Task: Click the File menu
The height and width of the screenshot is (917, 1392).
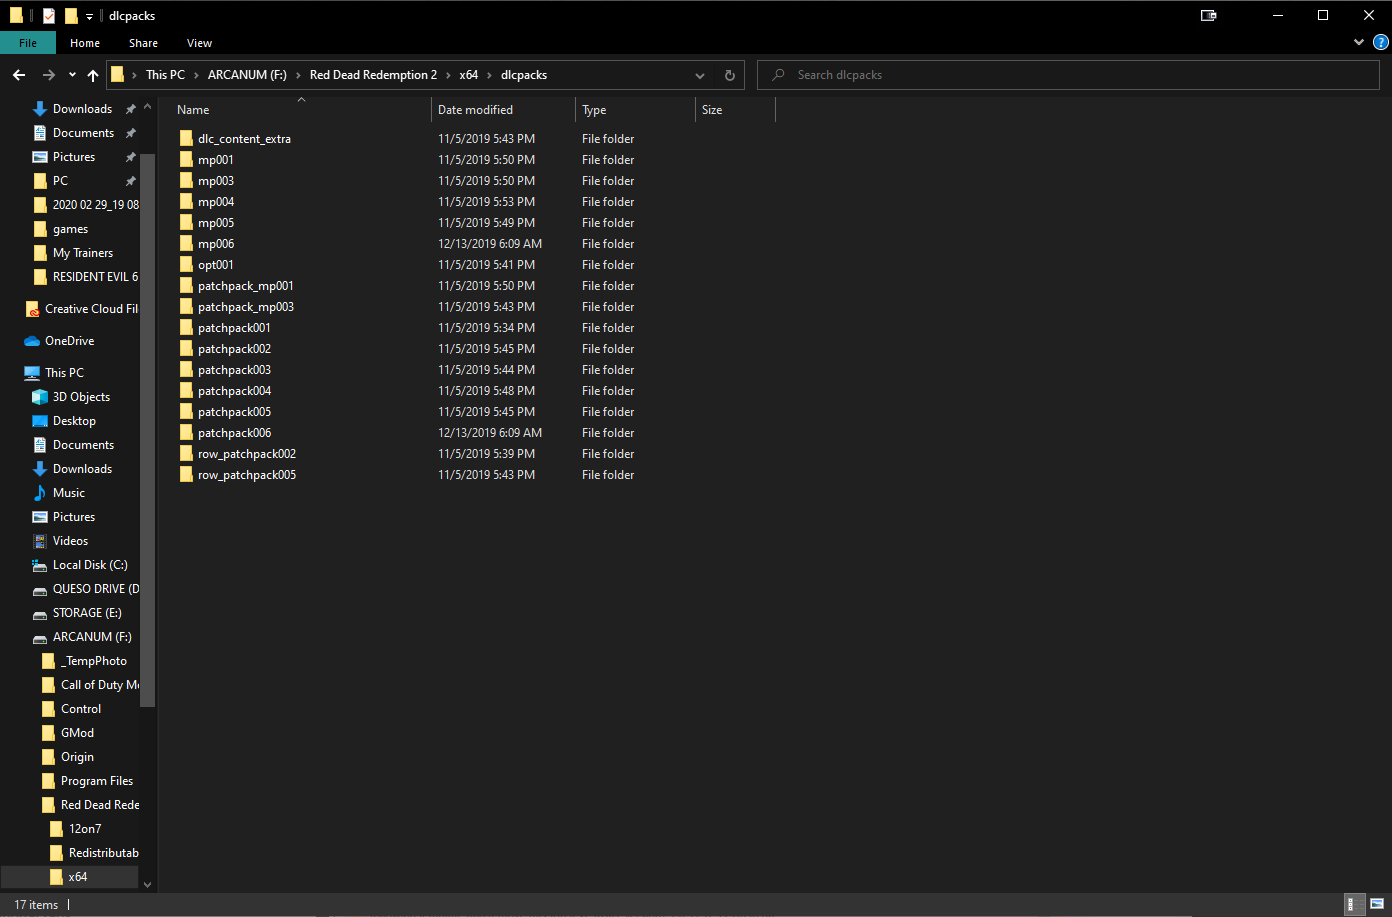Action: pos(28,43)
